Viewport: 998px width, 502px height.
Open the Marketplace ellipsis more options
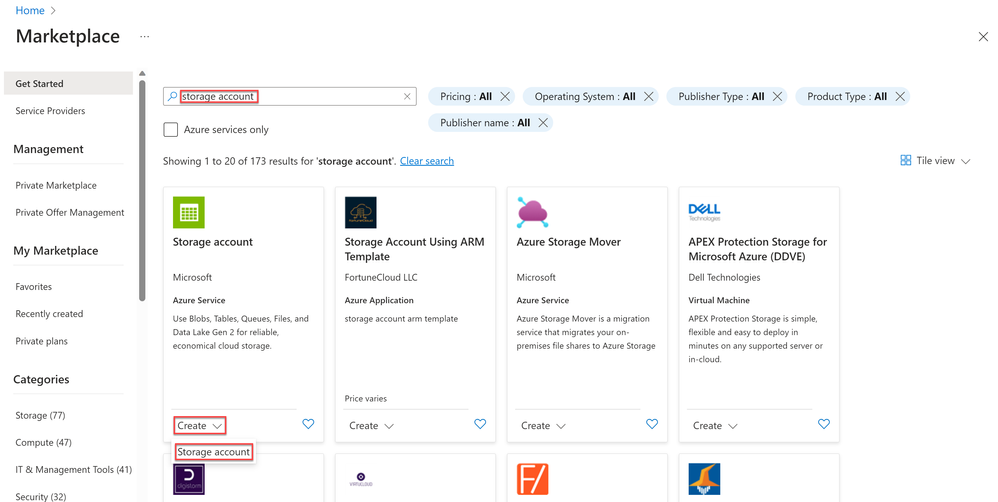click(144, 37)
